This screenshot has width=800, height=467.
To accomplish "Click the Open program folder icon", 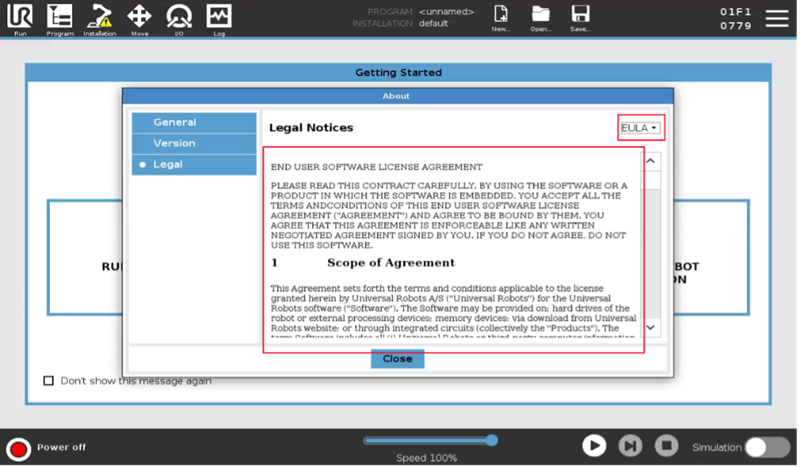I will pos(541,17).
